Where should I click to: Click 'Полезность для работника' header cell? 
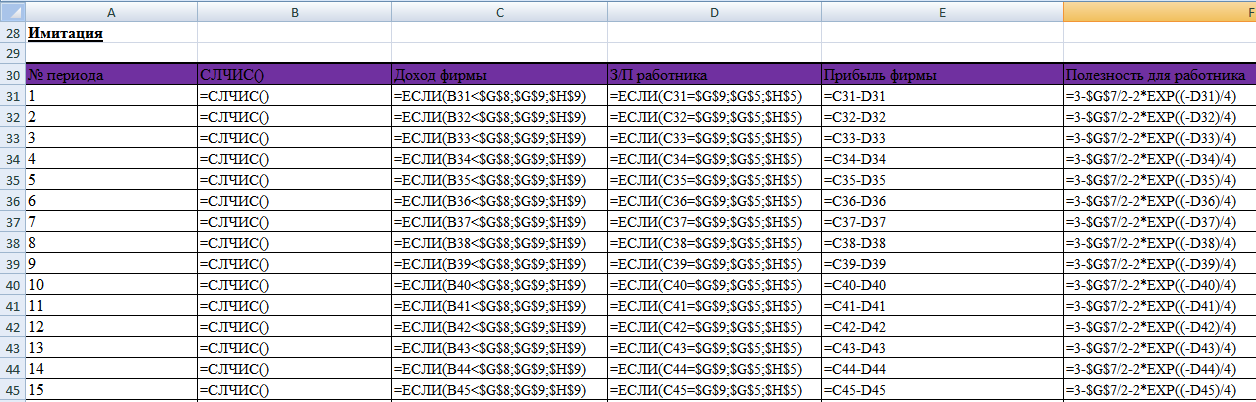1160,75
